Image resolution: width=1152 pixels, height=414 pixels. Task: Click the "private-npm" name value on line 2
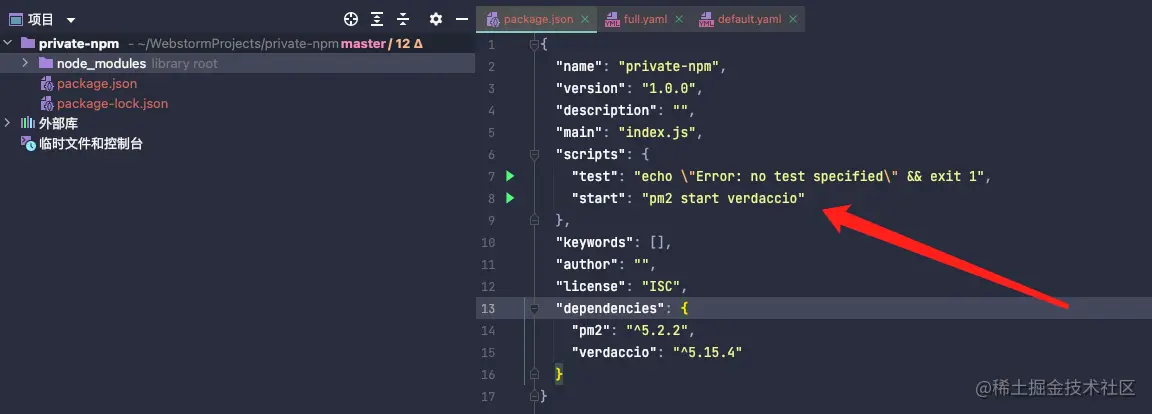(x=669, y=66)
